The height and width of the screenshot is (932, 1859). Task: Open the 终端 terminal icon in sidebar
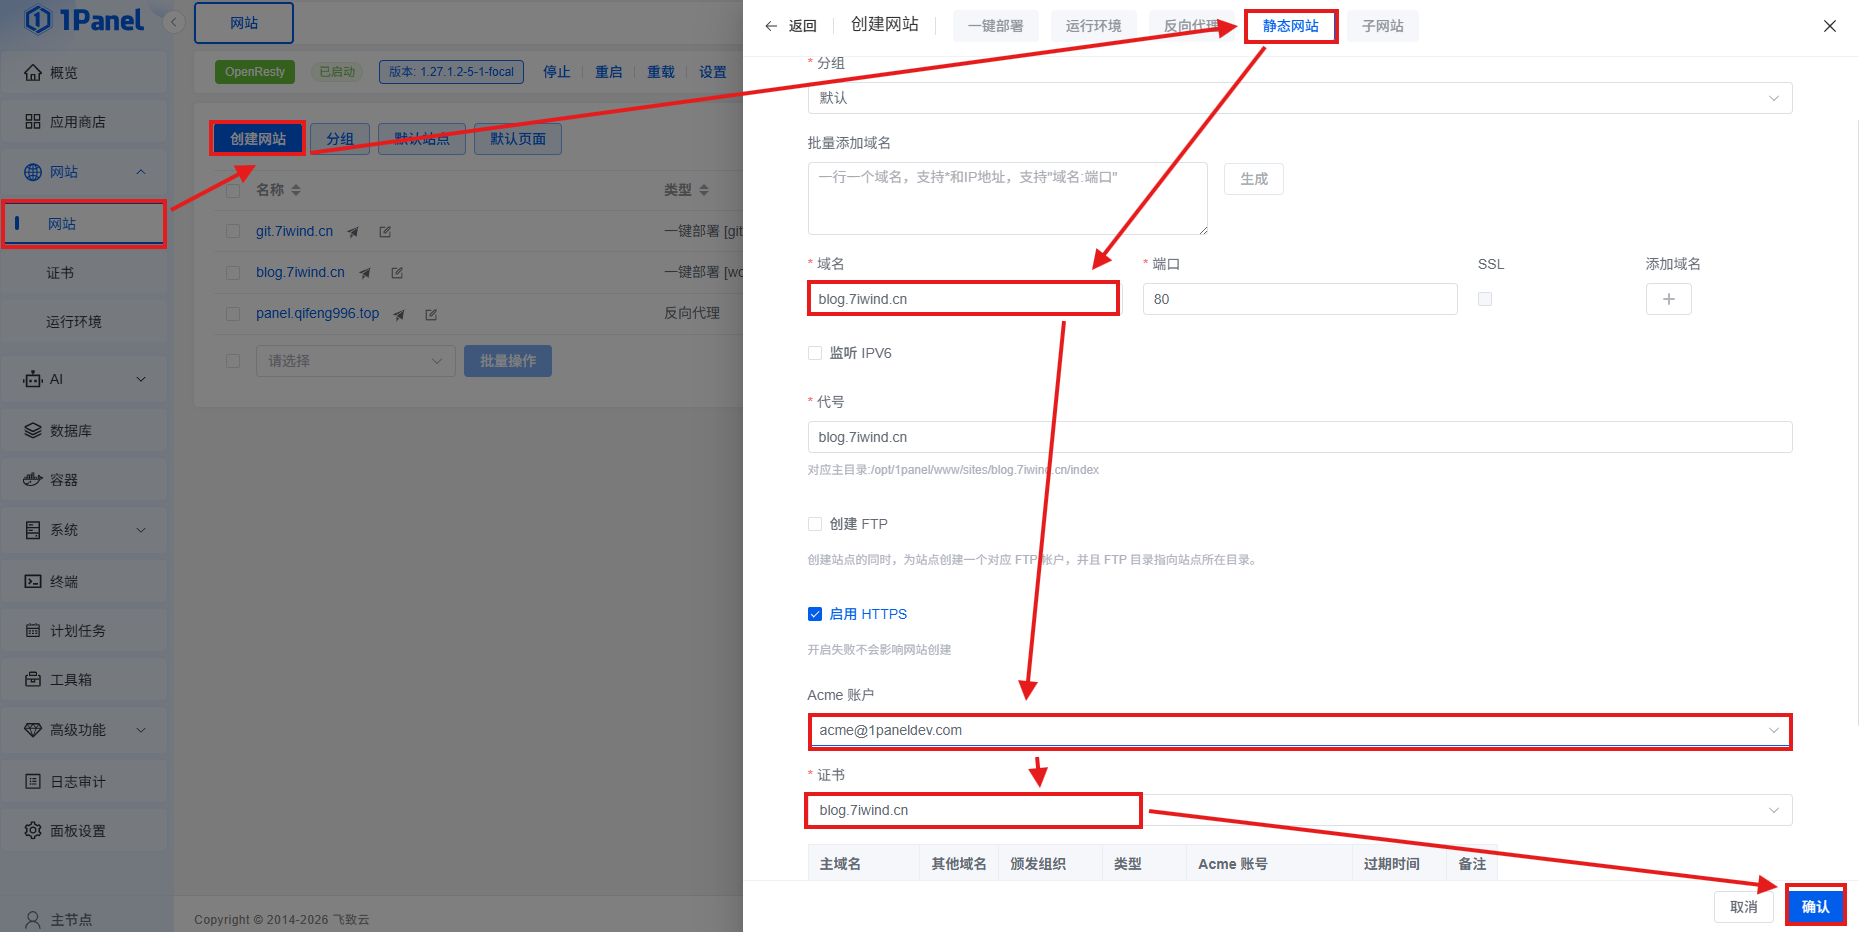point(33,581)
